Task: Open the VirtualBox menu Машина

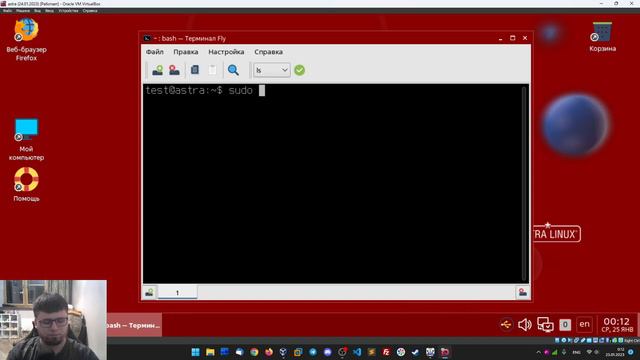Action: pyautogui.click(x=23, y=11)
